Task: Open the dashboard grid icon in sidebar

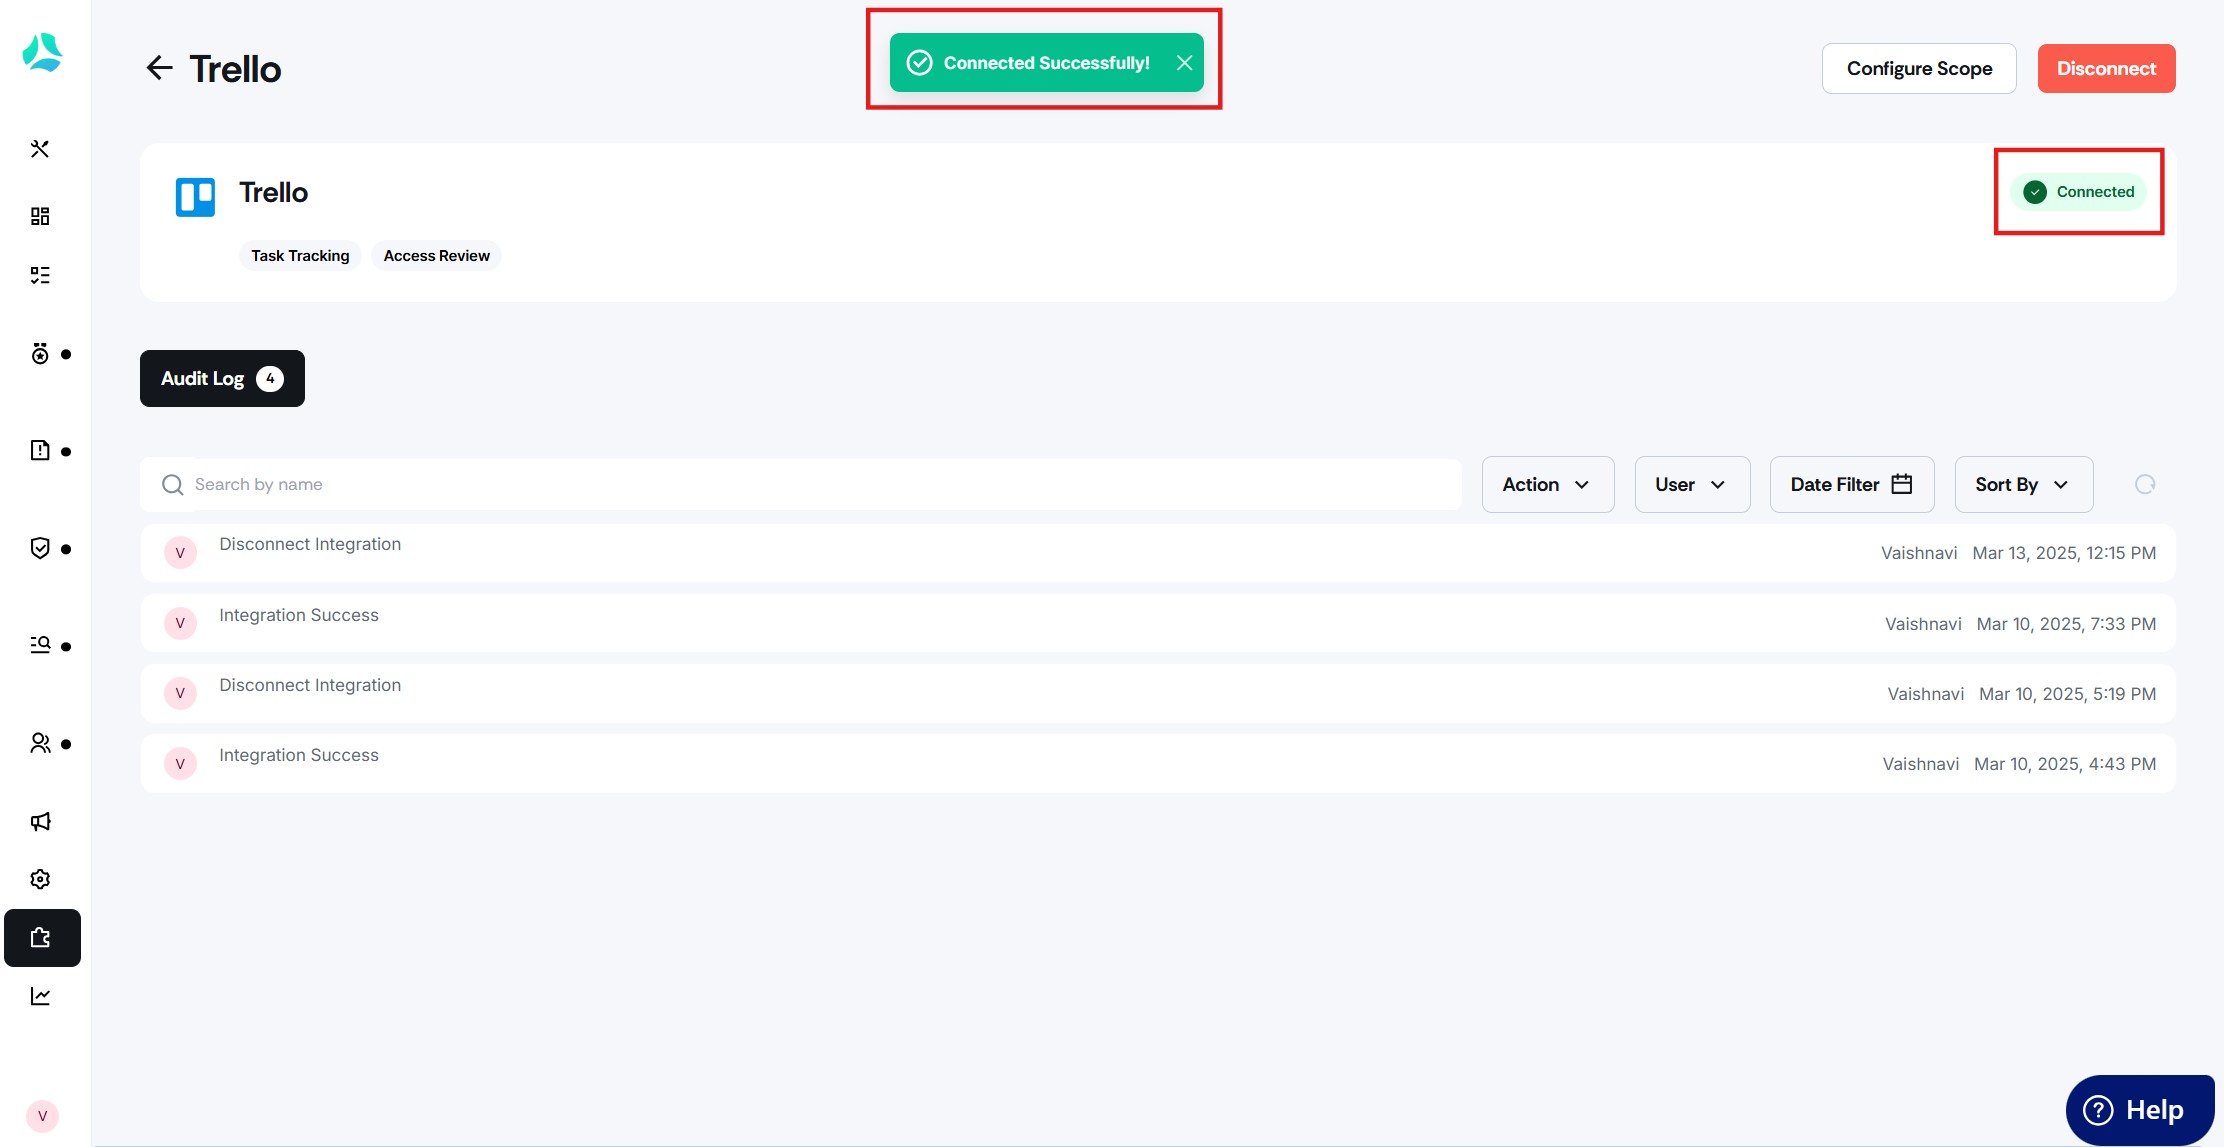Action: click(x=40, y=216)
